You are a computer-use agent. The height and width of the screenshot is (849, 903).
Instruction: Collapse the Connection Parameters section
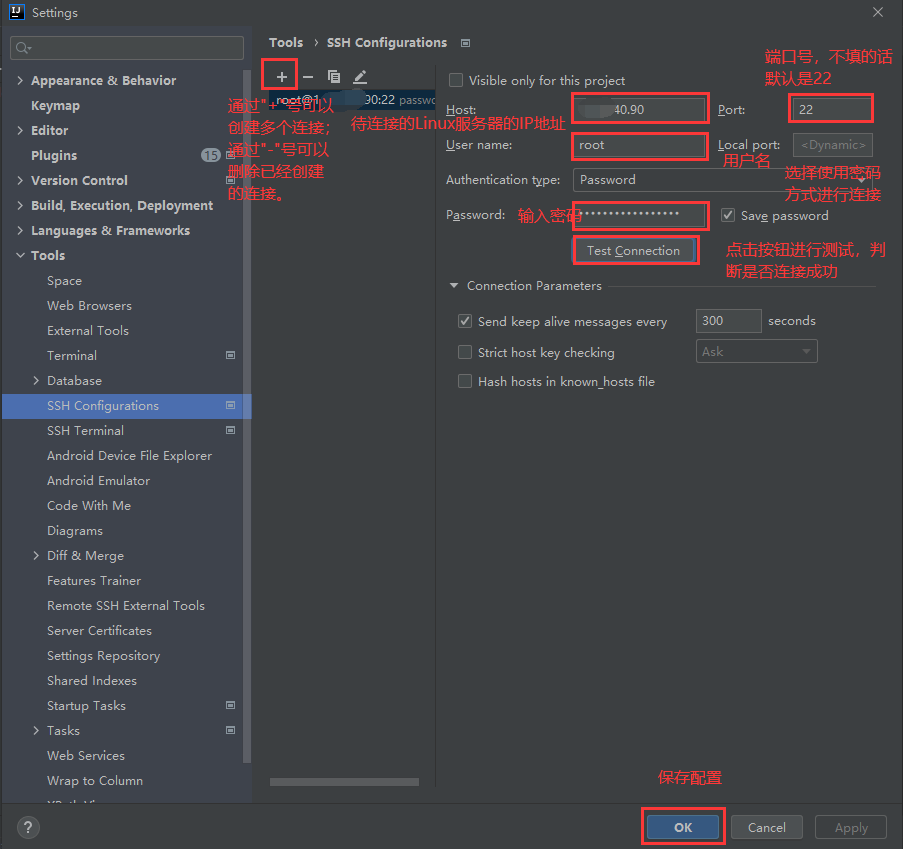click(455, 286)
